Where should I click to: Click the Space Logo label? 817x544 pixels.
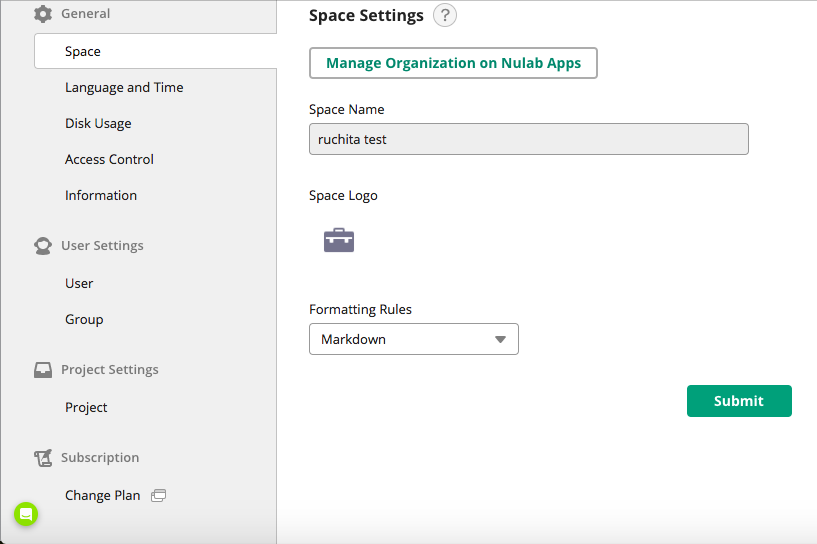click(343, 195)
